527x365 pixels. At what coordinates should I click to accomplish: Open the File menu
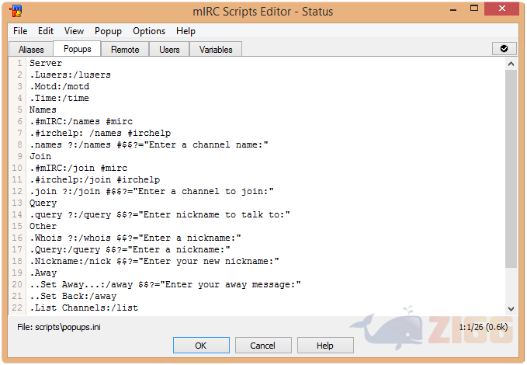[x=20, y=31]
